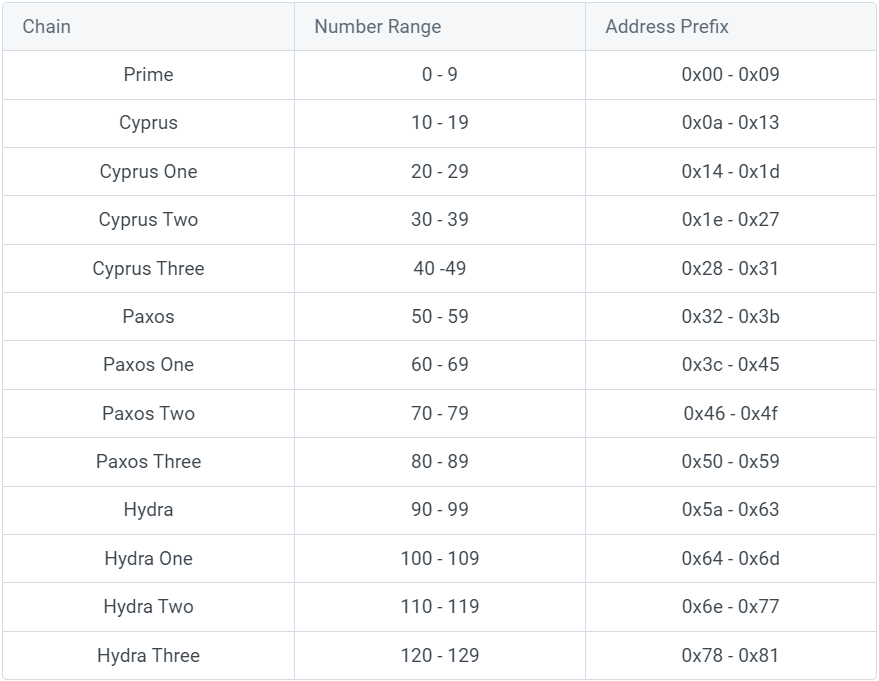Select the 50 - 59 range cell
879x681 pixels.
[439, 317]
